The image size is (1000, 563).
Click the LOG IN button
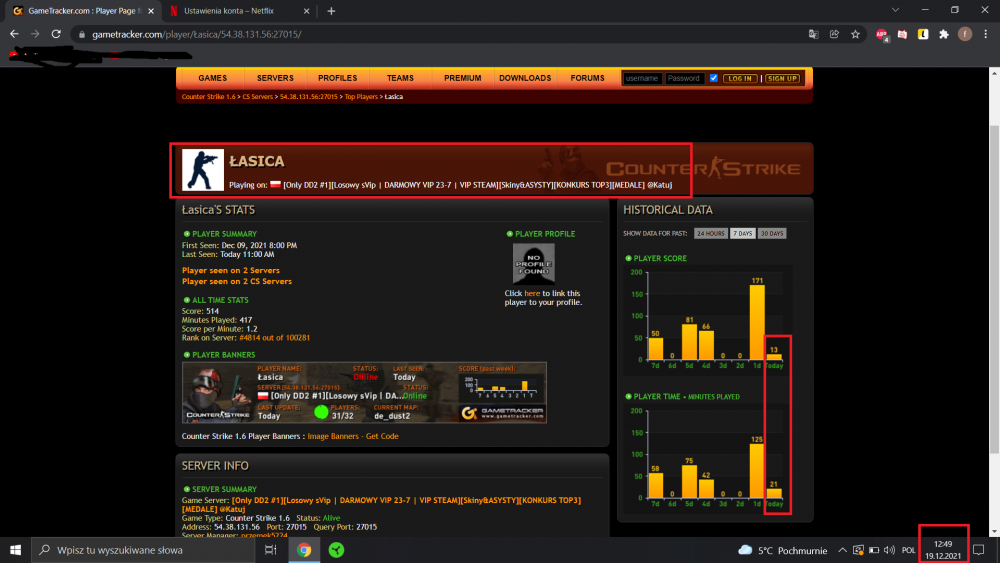coord(740,78)
